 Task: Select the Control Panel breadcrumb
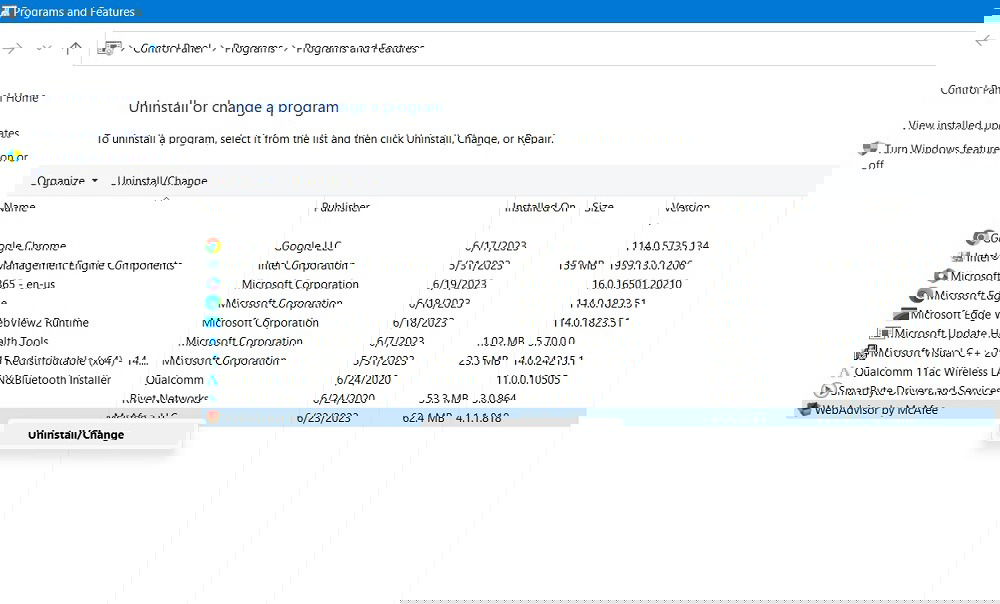(172, 48)
